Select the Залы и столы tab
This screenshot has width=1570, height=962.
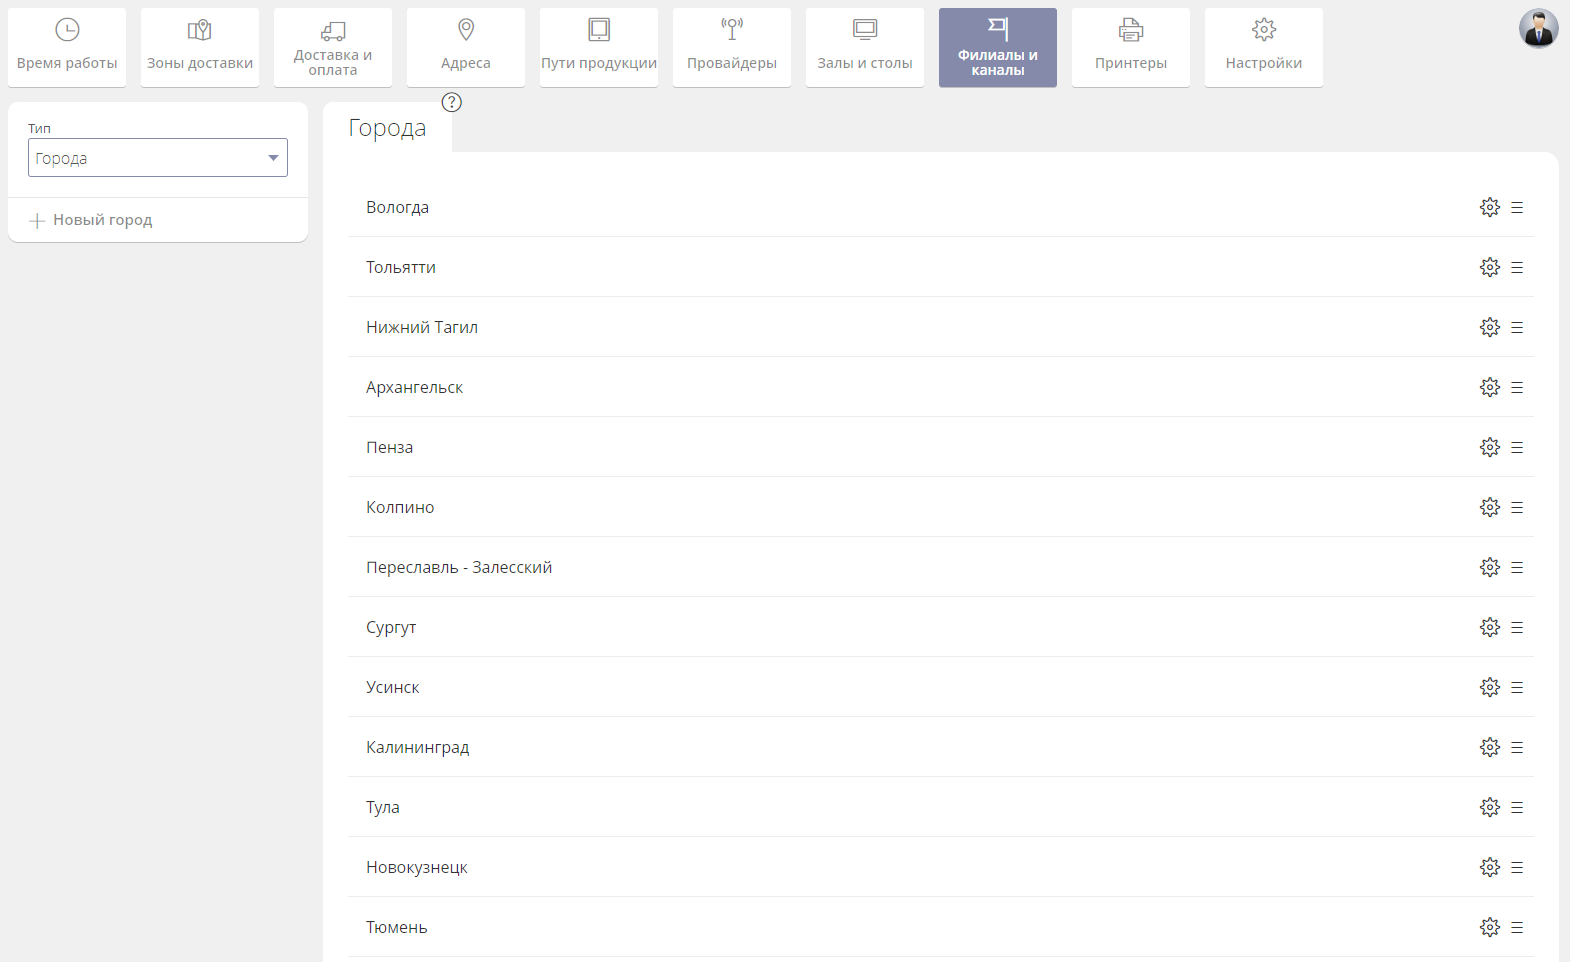click(x=864, y=47)
